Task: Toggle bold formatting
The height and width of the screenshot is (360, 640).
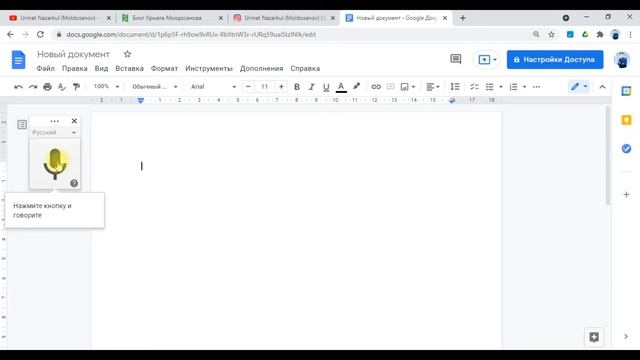Action: click(297, 87)
